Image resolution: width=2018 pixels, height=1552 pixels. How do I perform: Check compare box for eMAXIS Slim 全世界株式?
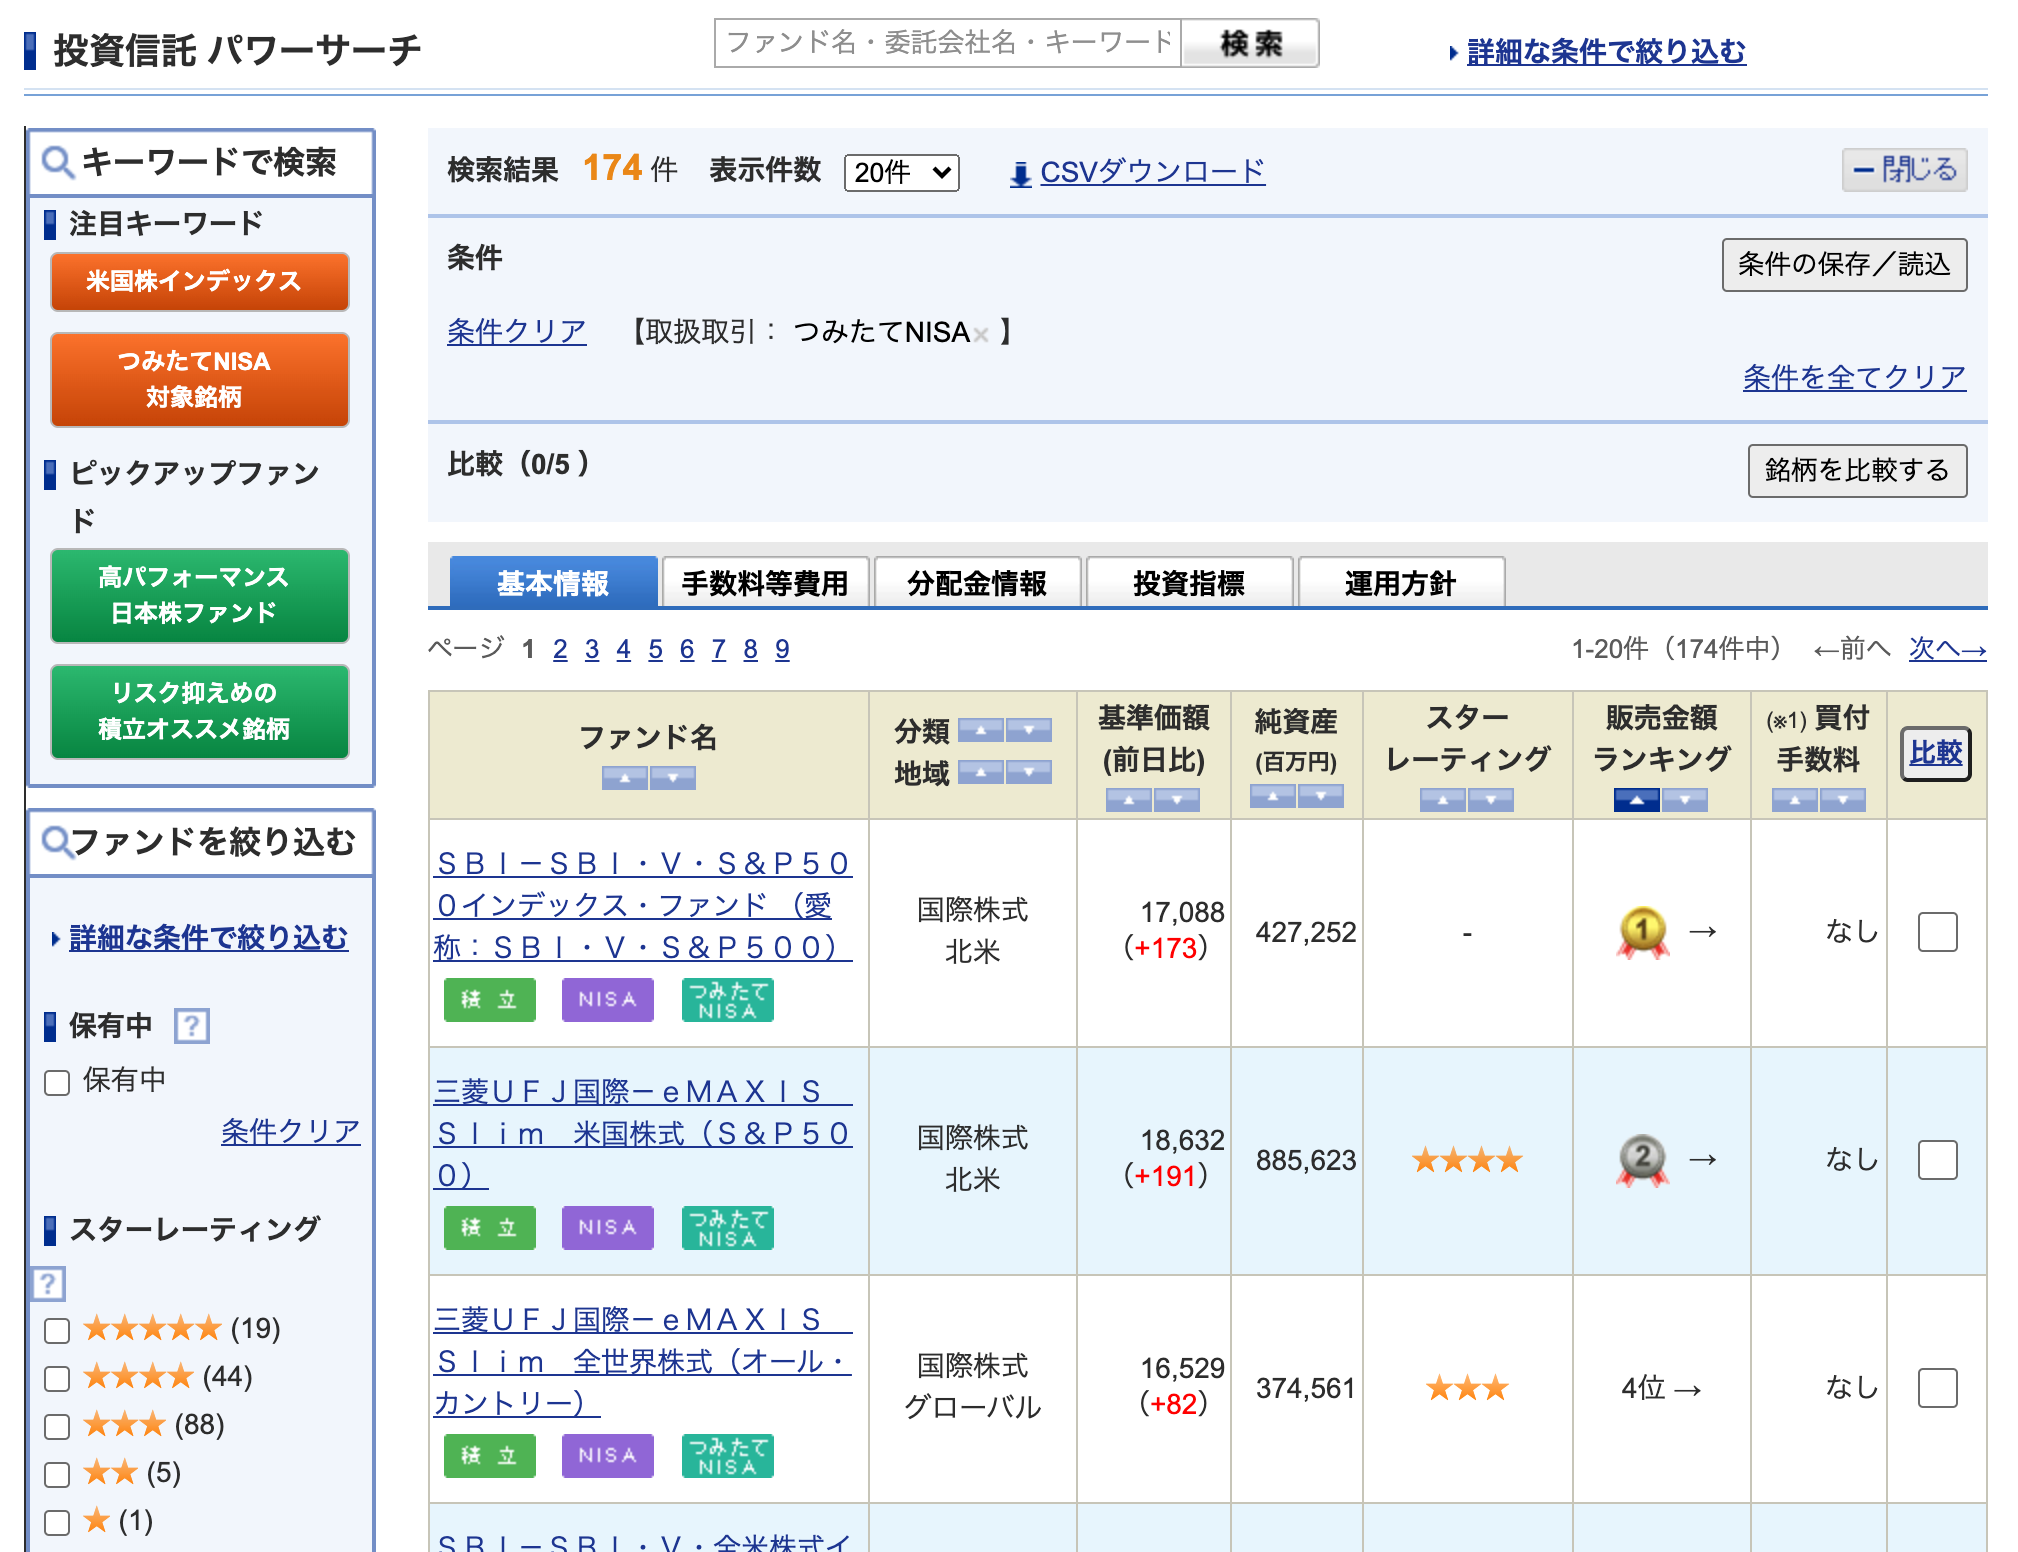pyautogui.click(x=1937, y=1388)
